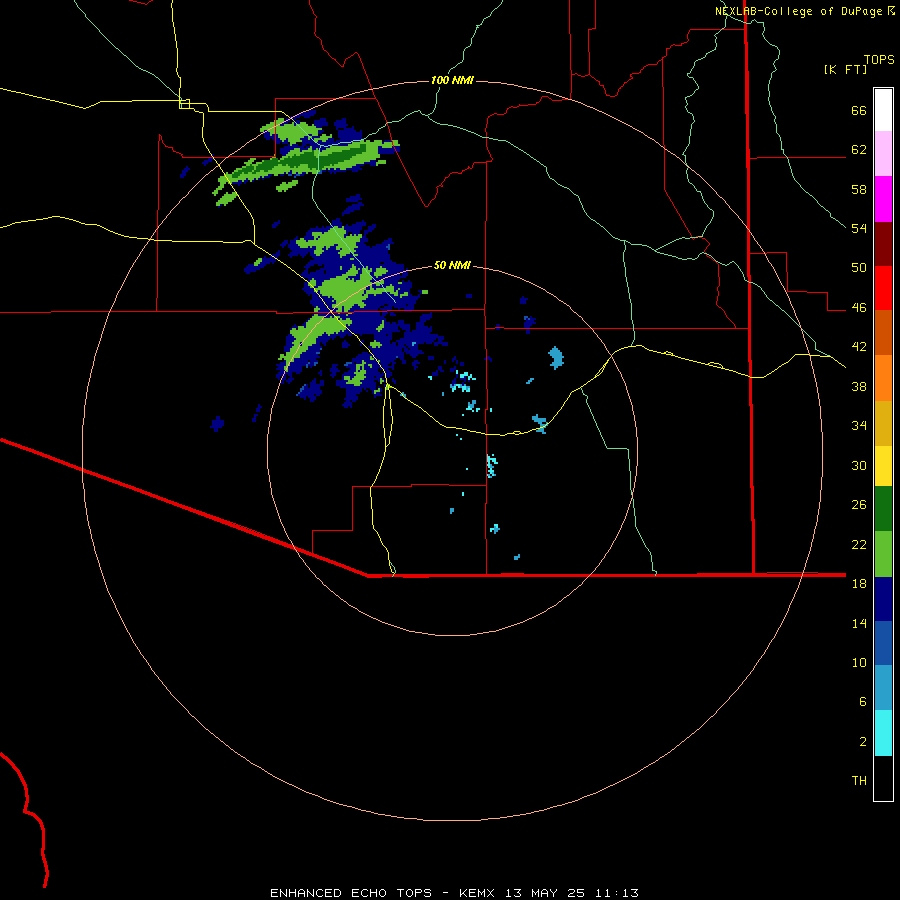900x900 pixels.
Task: Click the 46 legend value
Action: pyautogui.click(x=859, y=308)
